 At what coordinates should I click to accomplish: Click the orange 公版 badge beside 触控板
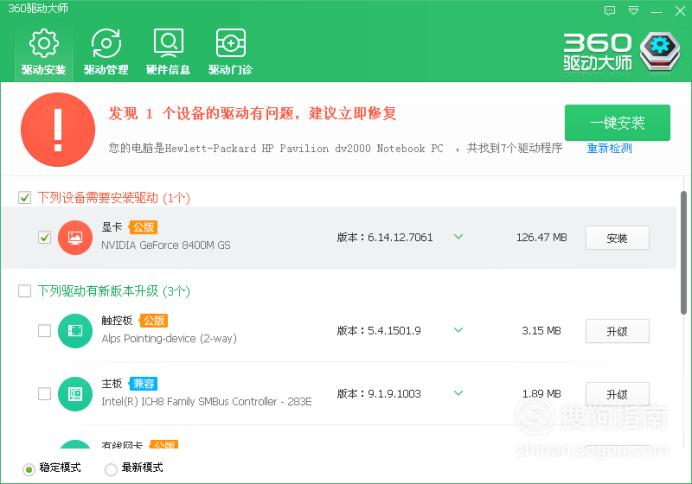pyautogui.click(x=154, y=320)
